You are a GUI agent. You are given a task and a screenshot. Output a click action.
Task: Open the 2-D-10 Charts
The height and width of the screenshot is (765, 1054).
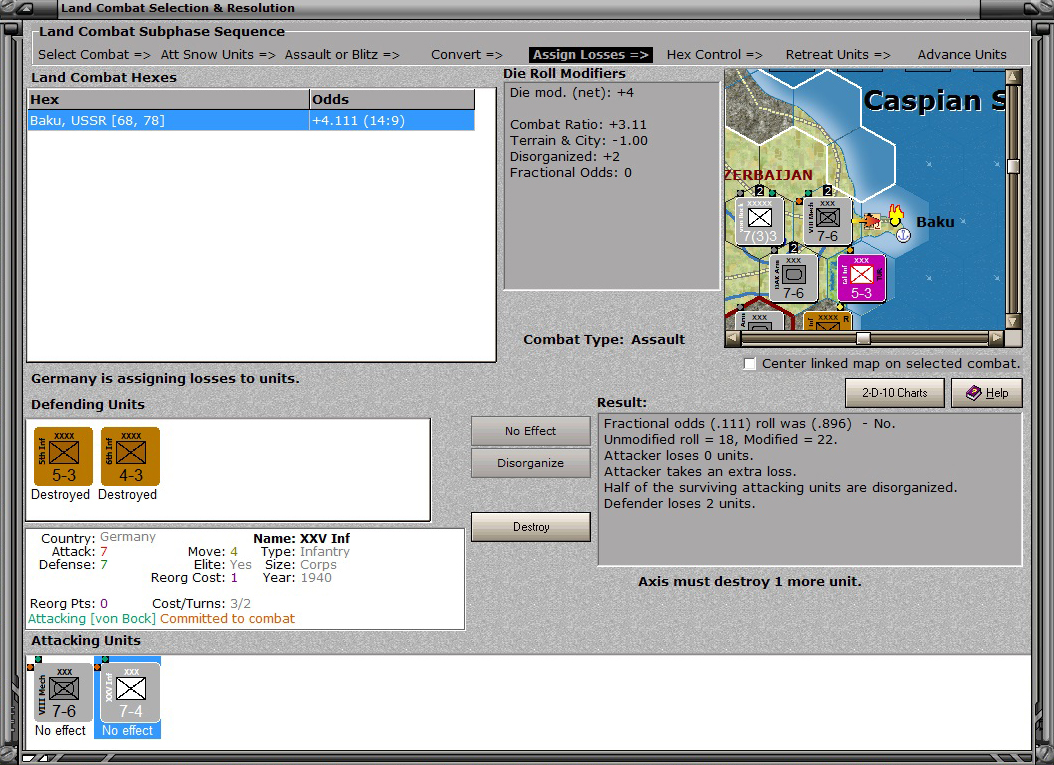point(895,393)
